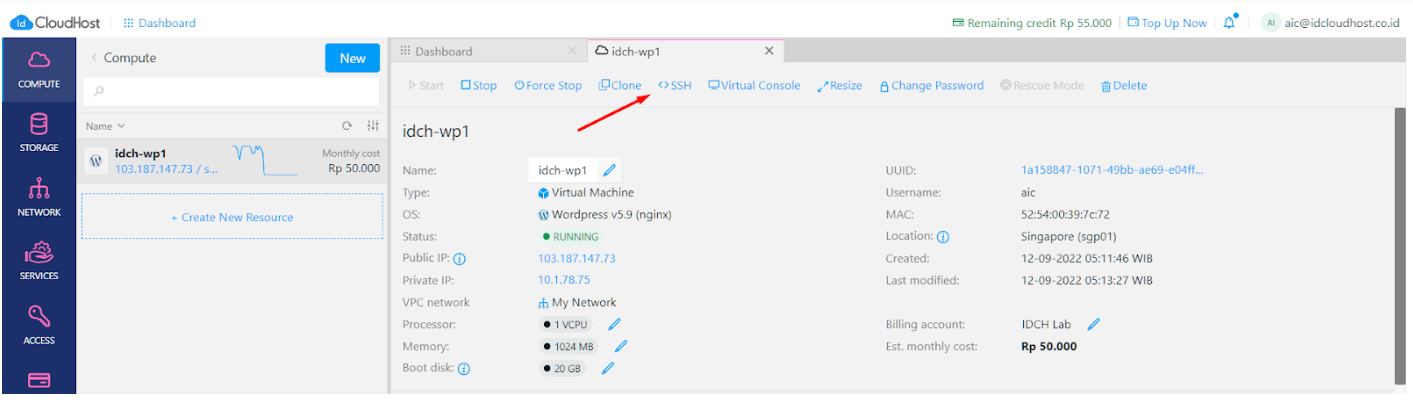The image size is (1413, 403).
Task: Open Services in the sidebar
Action: click(x=38, y=261)
